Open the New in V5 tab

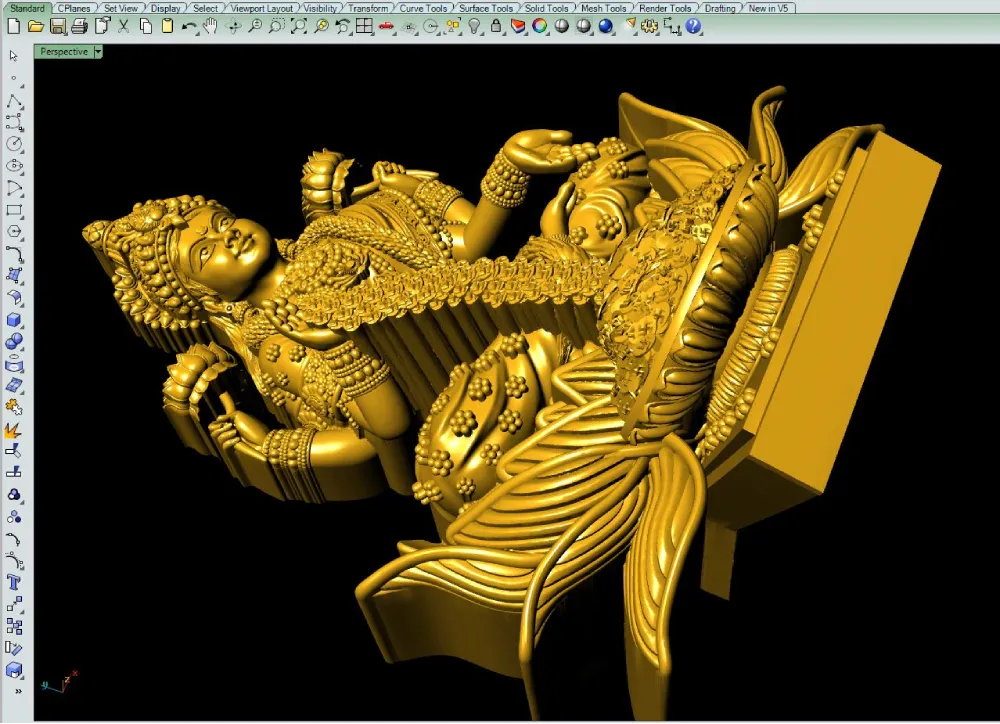[768, 8]
